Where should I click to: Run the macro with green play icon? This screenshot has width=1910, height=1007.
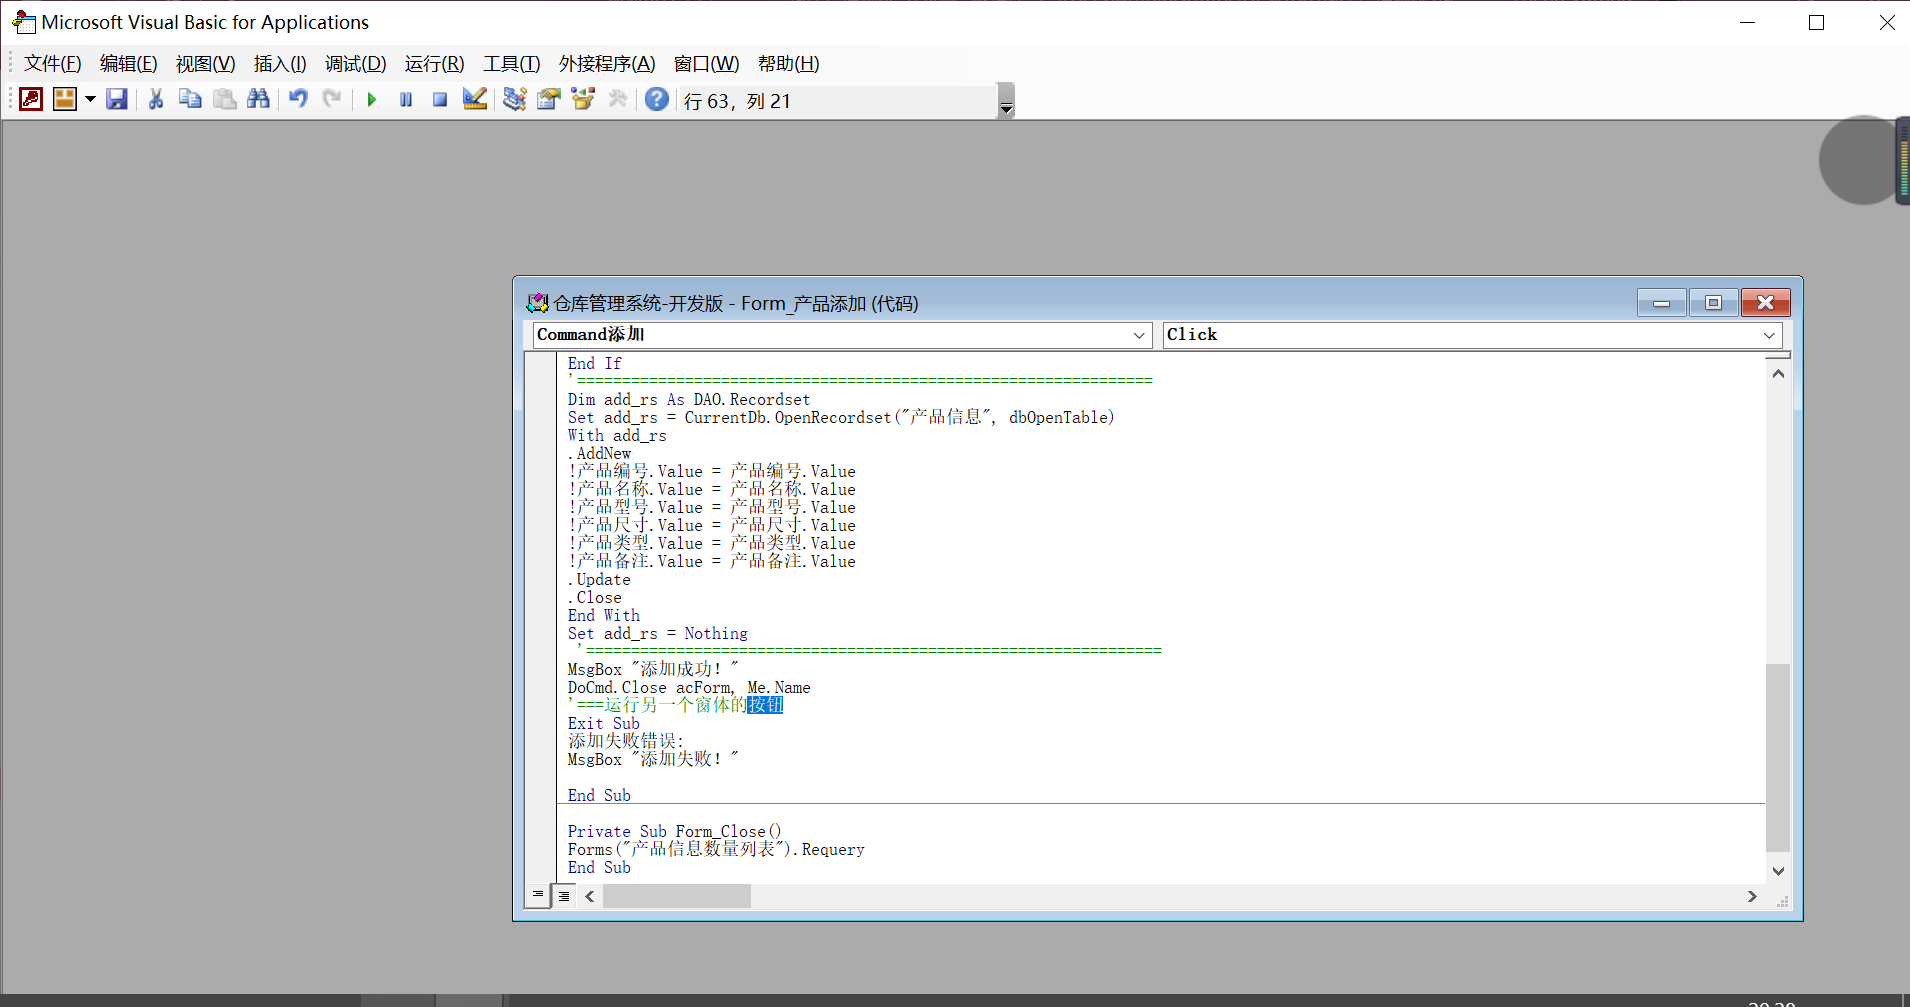pyautogui.click(x=372, y=99)
